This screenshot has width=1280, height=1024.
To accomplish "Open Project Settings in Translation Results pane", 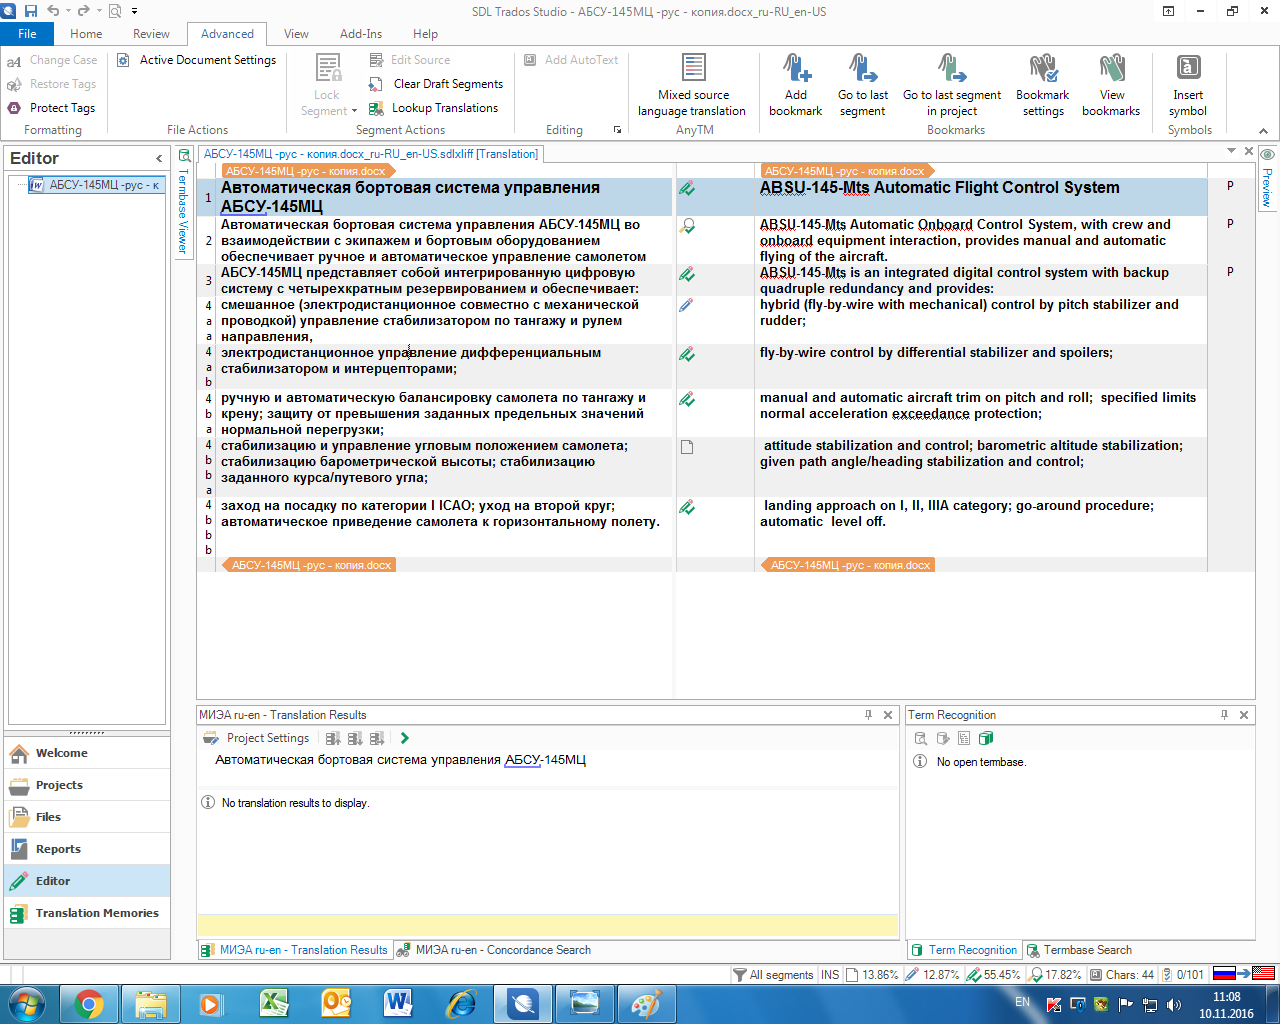I will click(x=257, y=738).
